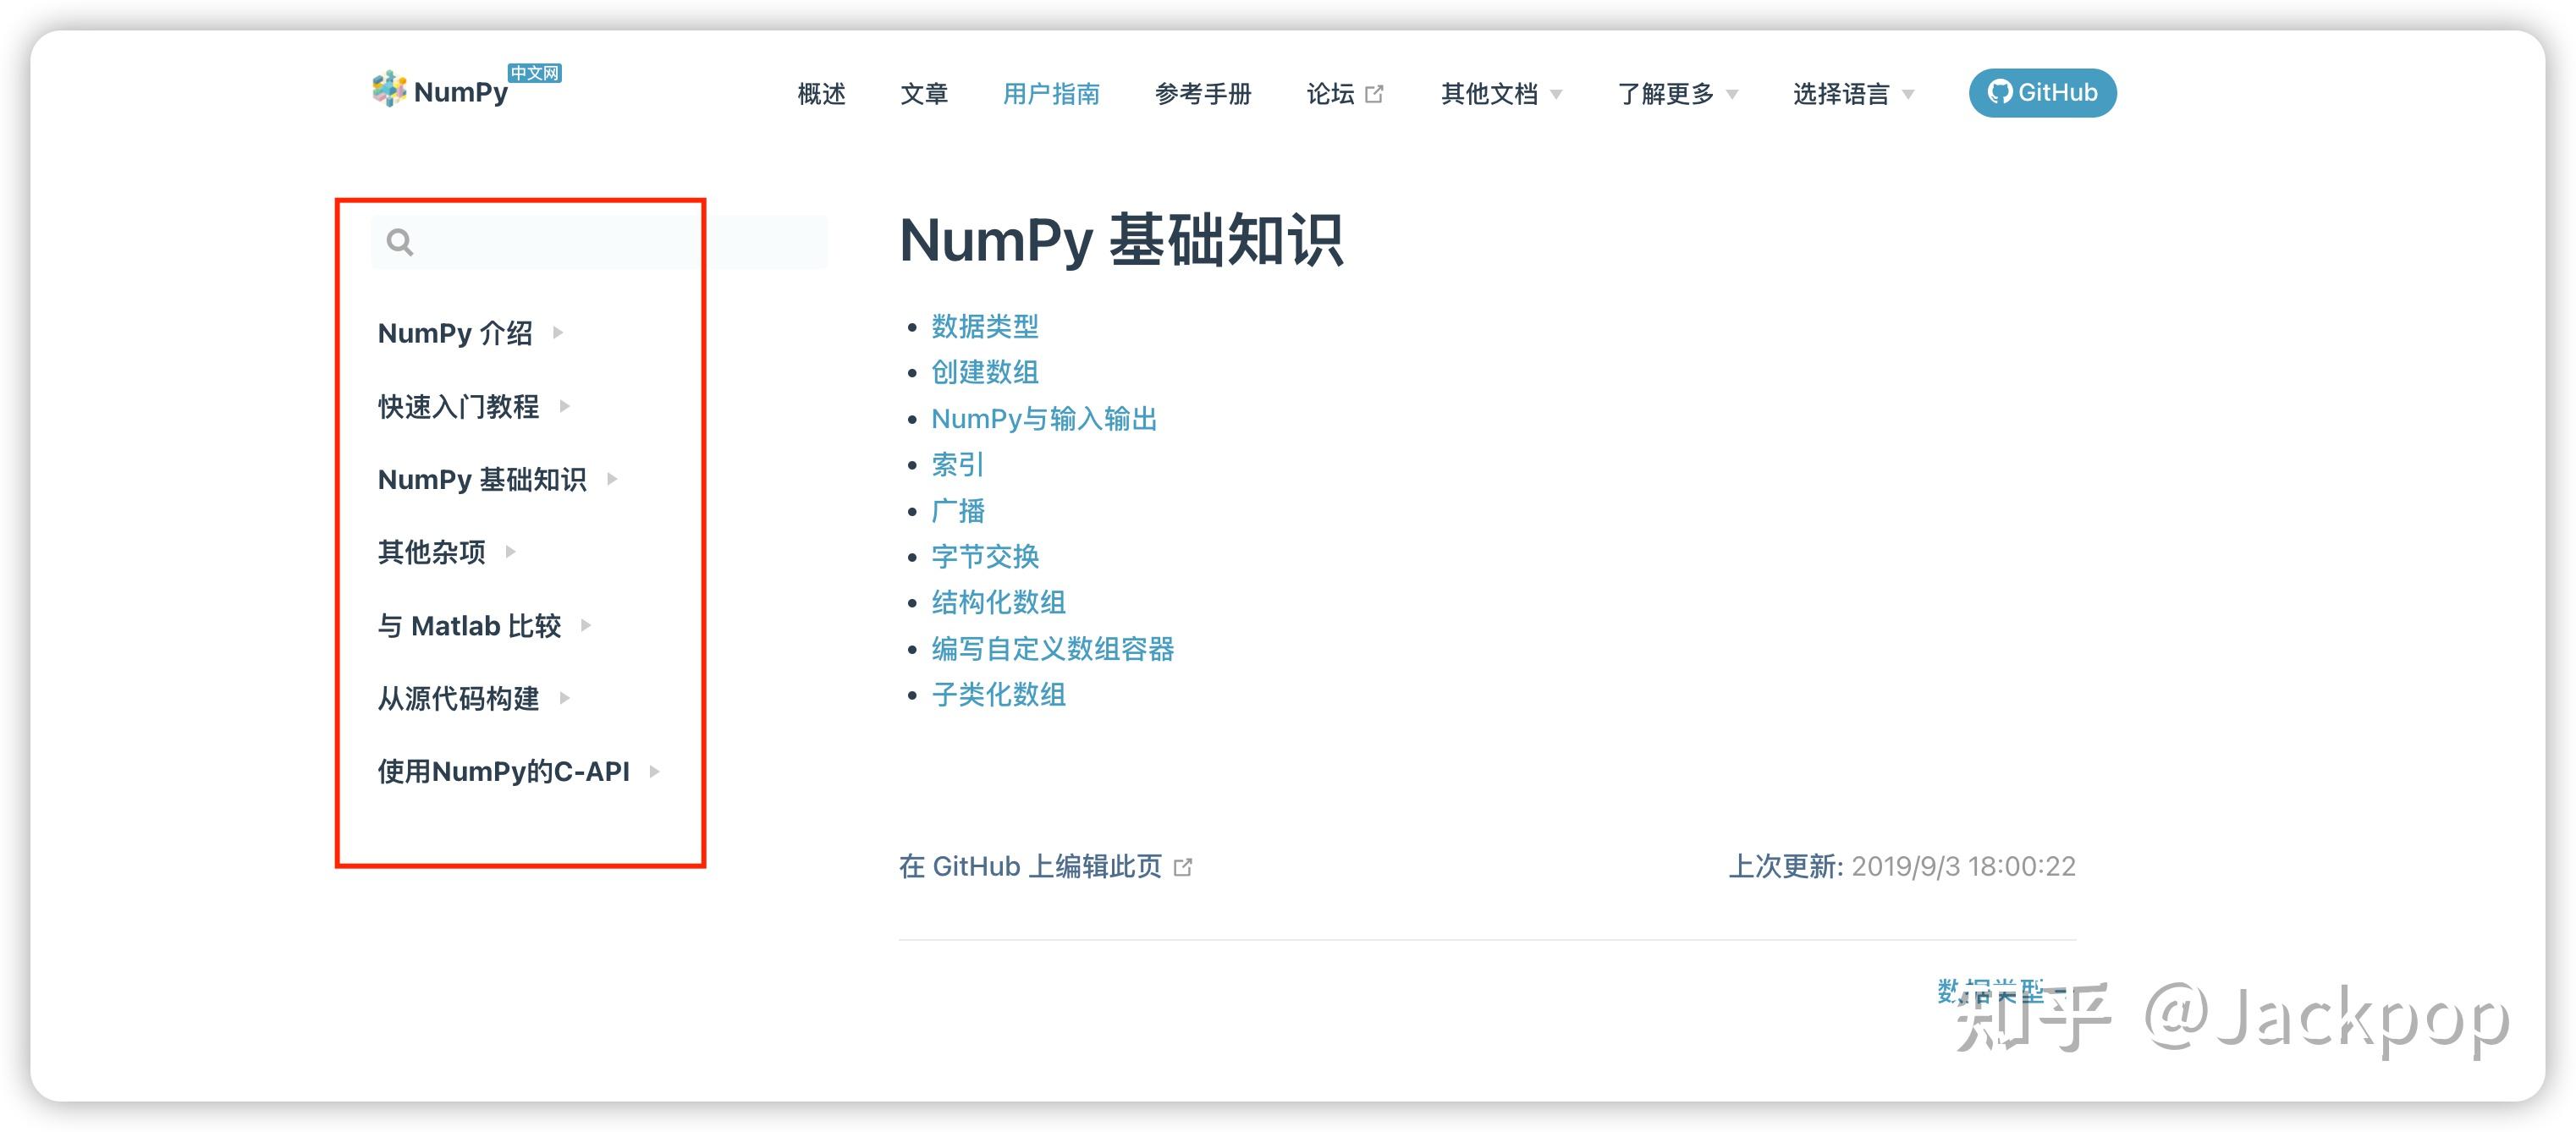This screenshot has width=2576, height=1132.
Task: Select 从源代码构建 in the sidebar
Action: [x=458, y=698]
